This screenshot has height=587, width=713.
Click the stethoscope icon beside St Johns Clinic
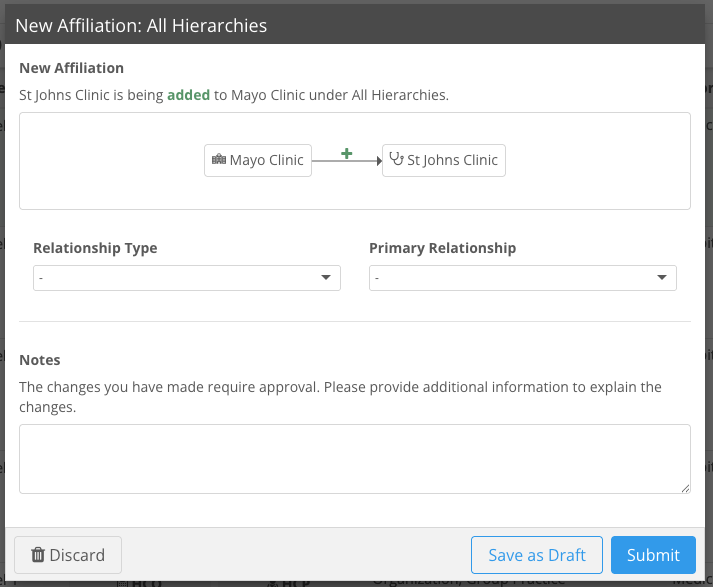[396, 159]
